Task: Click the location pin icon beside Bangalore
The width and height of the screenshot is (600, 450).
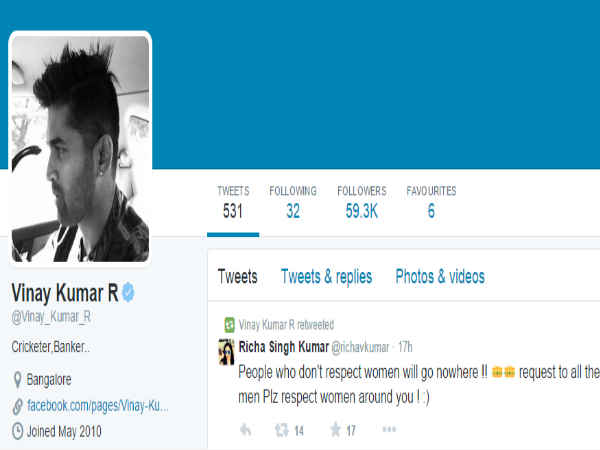Action: point(17,380)
